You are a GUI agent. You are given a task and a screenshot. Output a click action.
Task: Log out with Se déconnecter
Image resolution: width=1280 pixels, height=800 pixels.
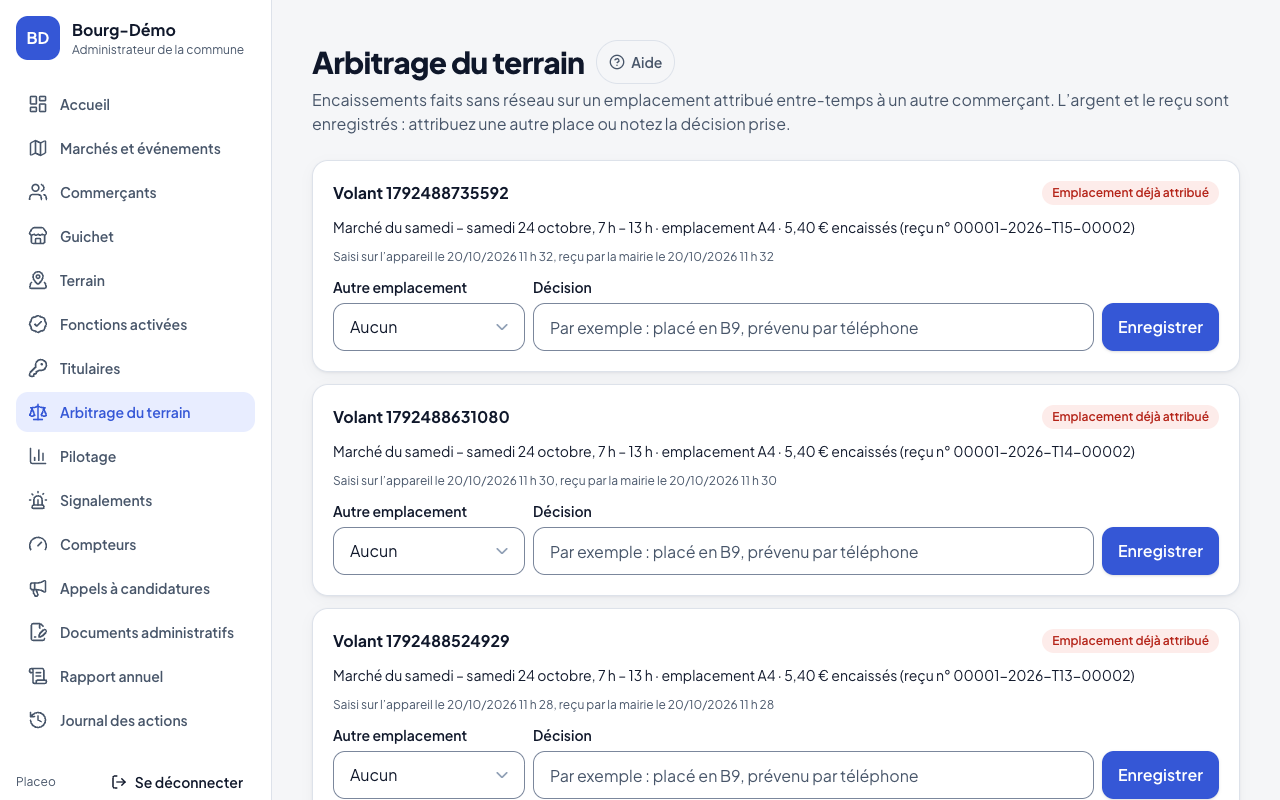[177, 782]
